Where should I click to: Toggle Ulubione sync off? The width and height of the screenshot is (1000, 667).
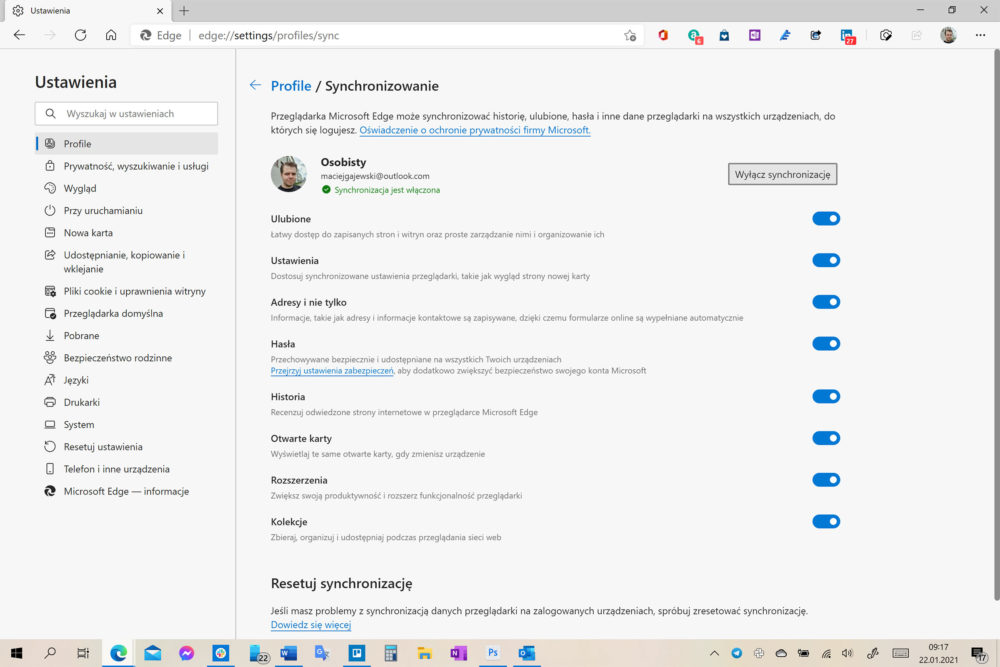pos(826,219)
